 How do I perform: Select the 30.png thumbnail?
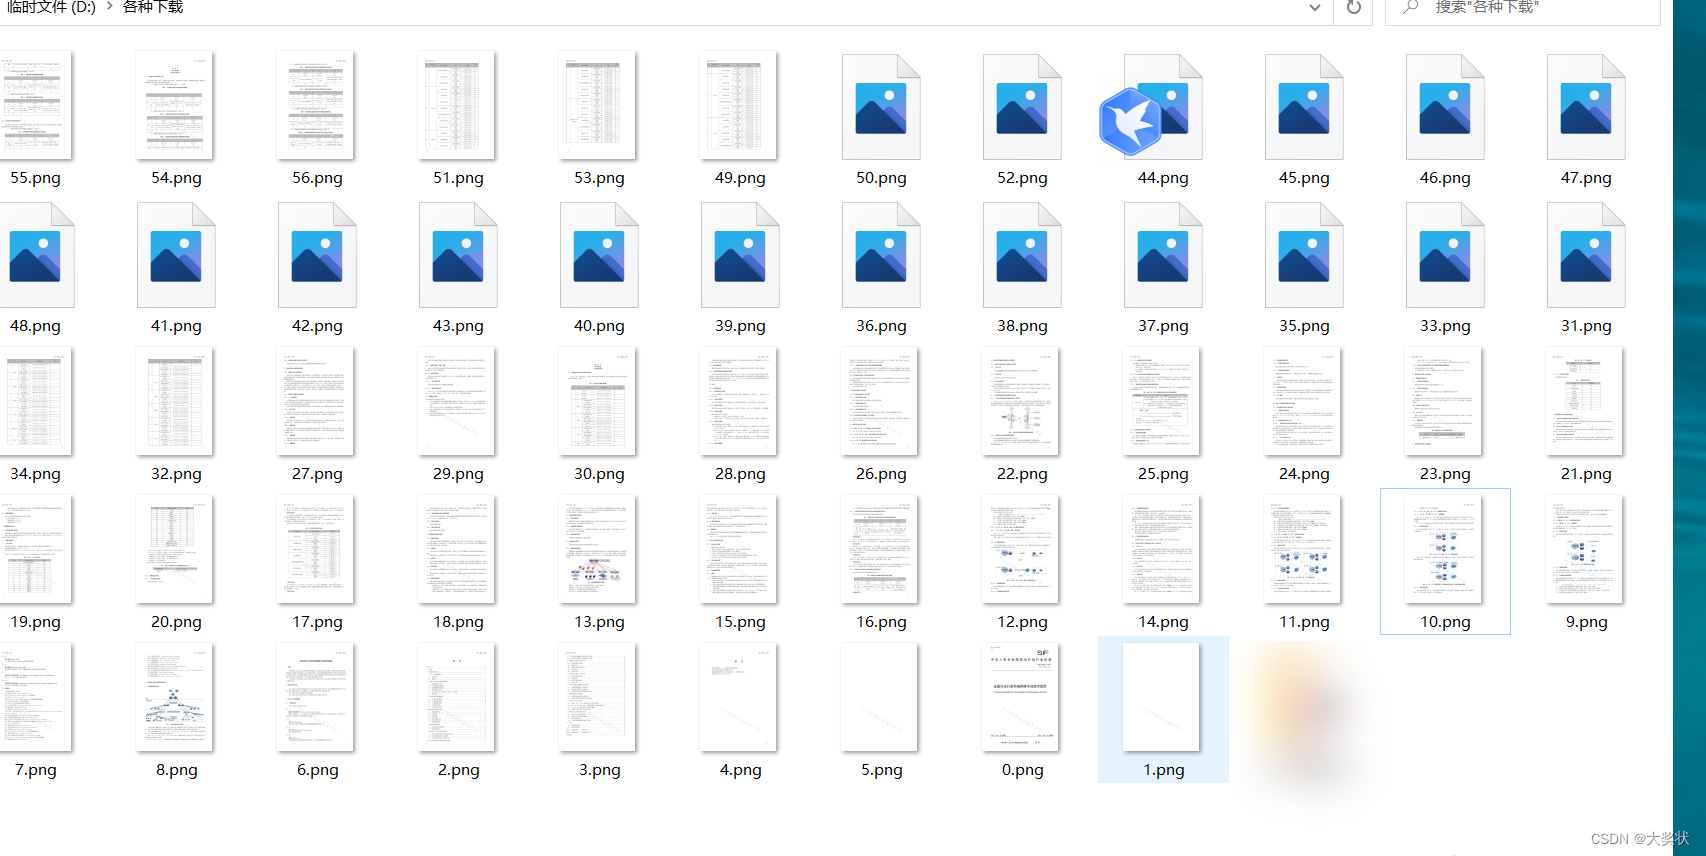coord(598,401)
